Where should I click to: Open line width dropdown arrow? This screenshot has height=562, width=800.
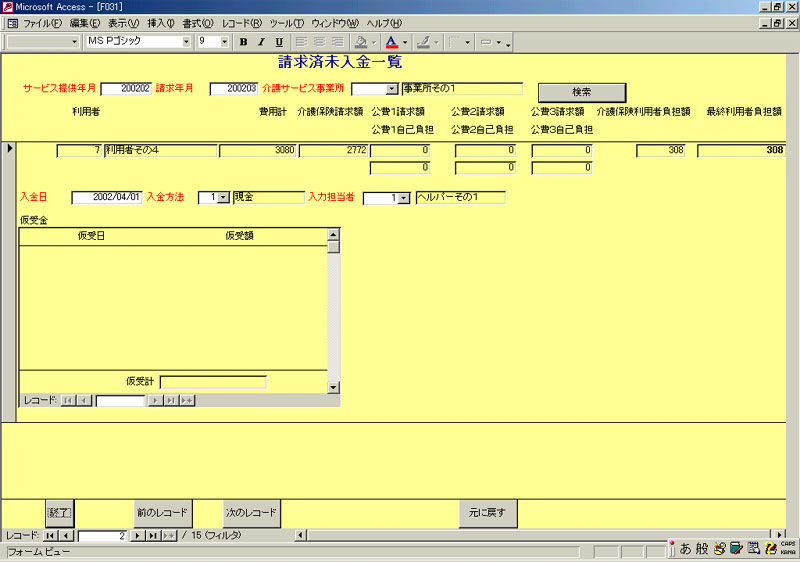(x=467, y=42)
